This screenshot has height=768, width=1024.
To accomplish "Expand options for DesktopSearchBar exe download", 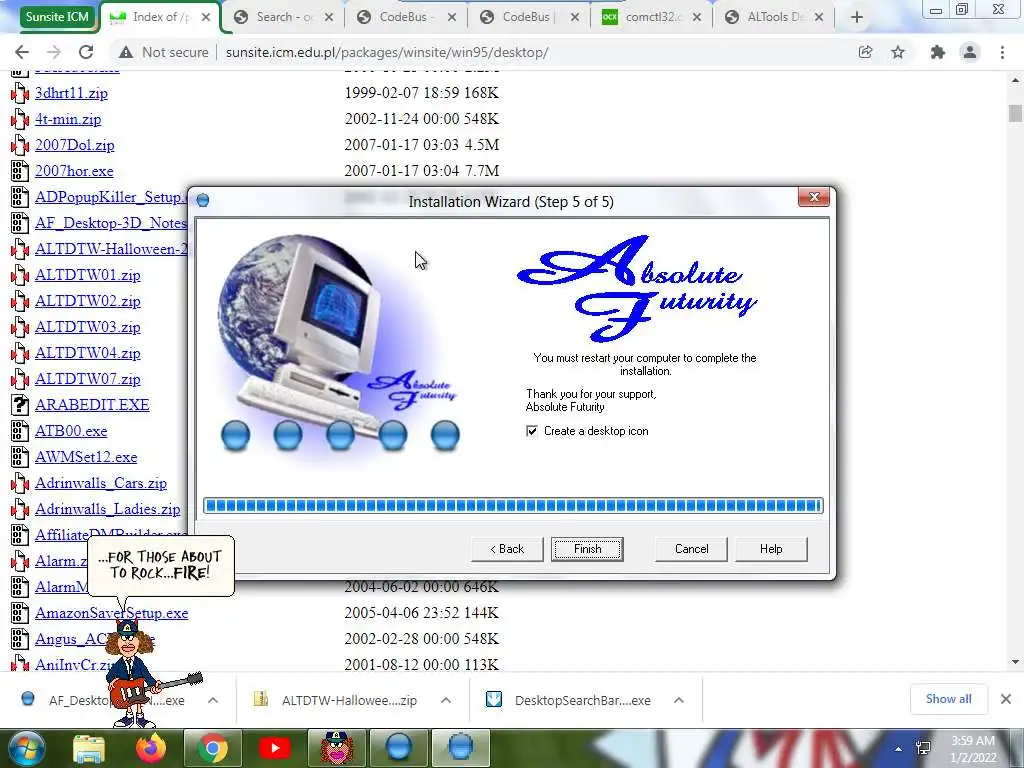I will coord(679,700).
